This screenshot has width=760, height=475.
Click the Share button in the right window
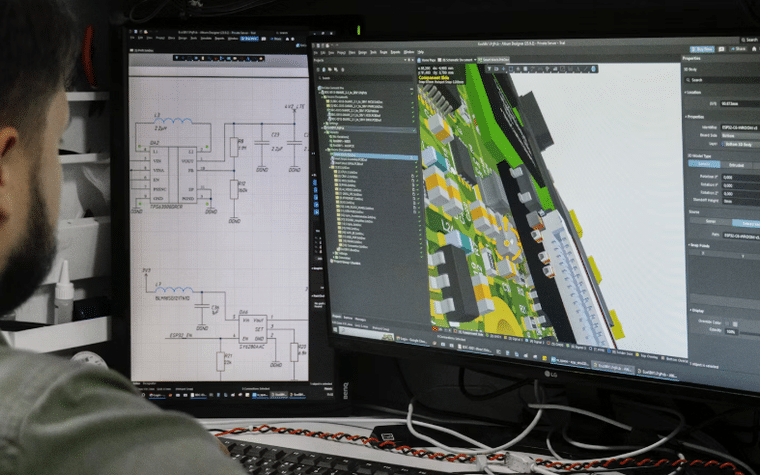point(738,49)
